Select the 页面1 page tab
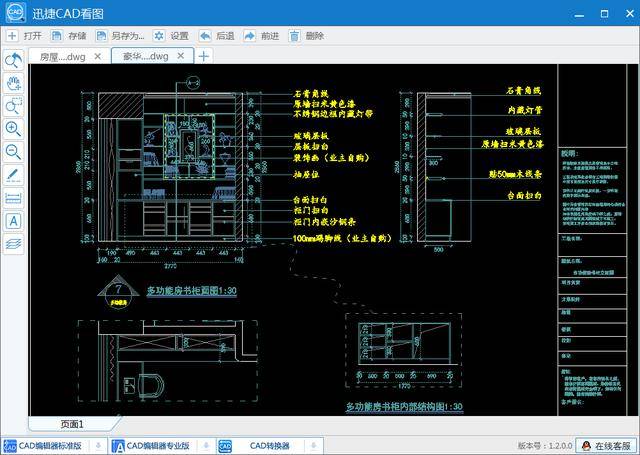 click(x=72, y=424)
